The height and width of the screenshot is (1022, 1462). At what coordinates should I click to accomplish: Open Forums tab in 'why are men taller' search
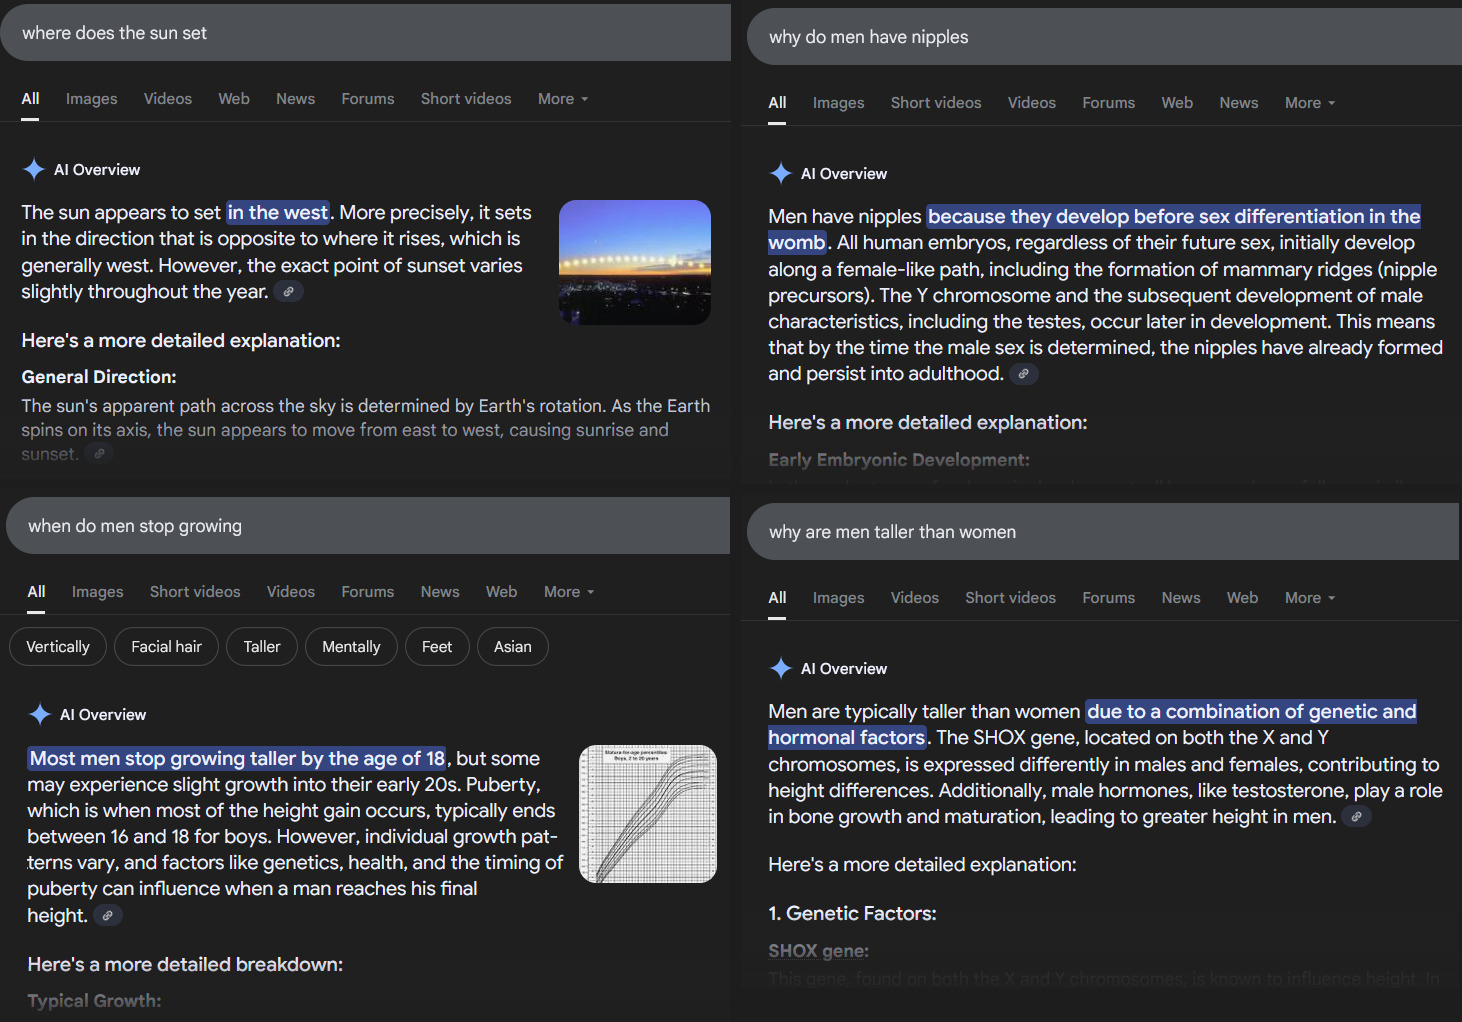[1108, 598]
